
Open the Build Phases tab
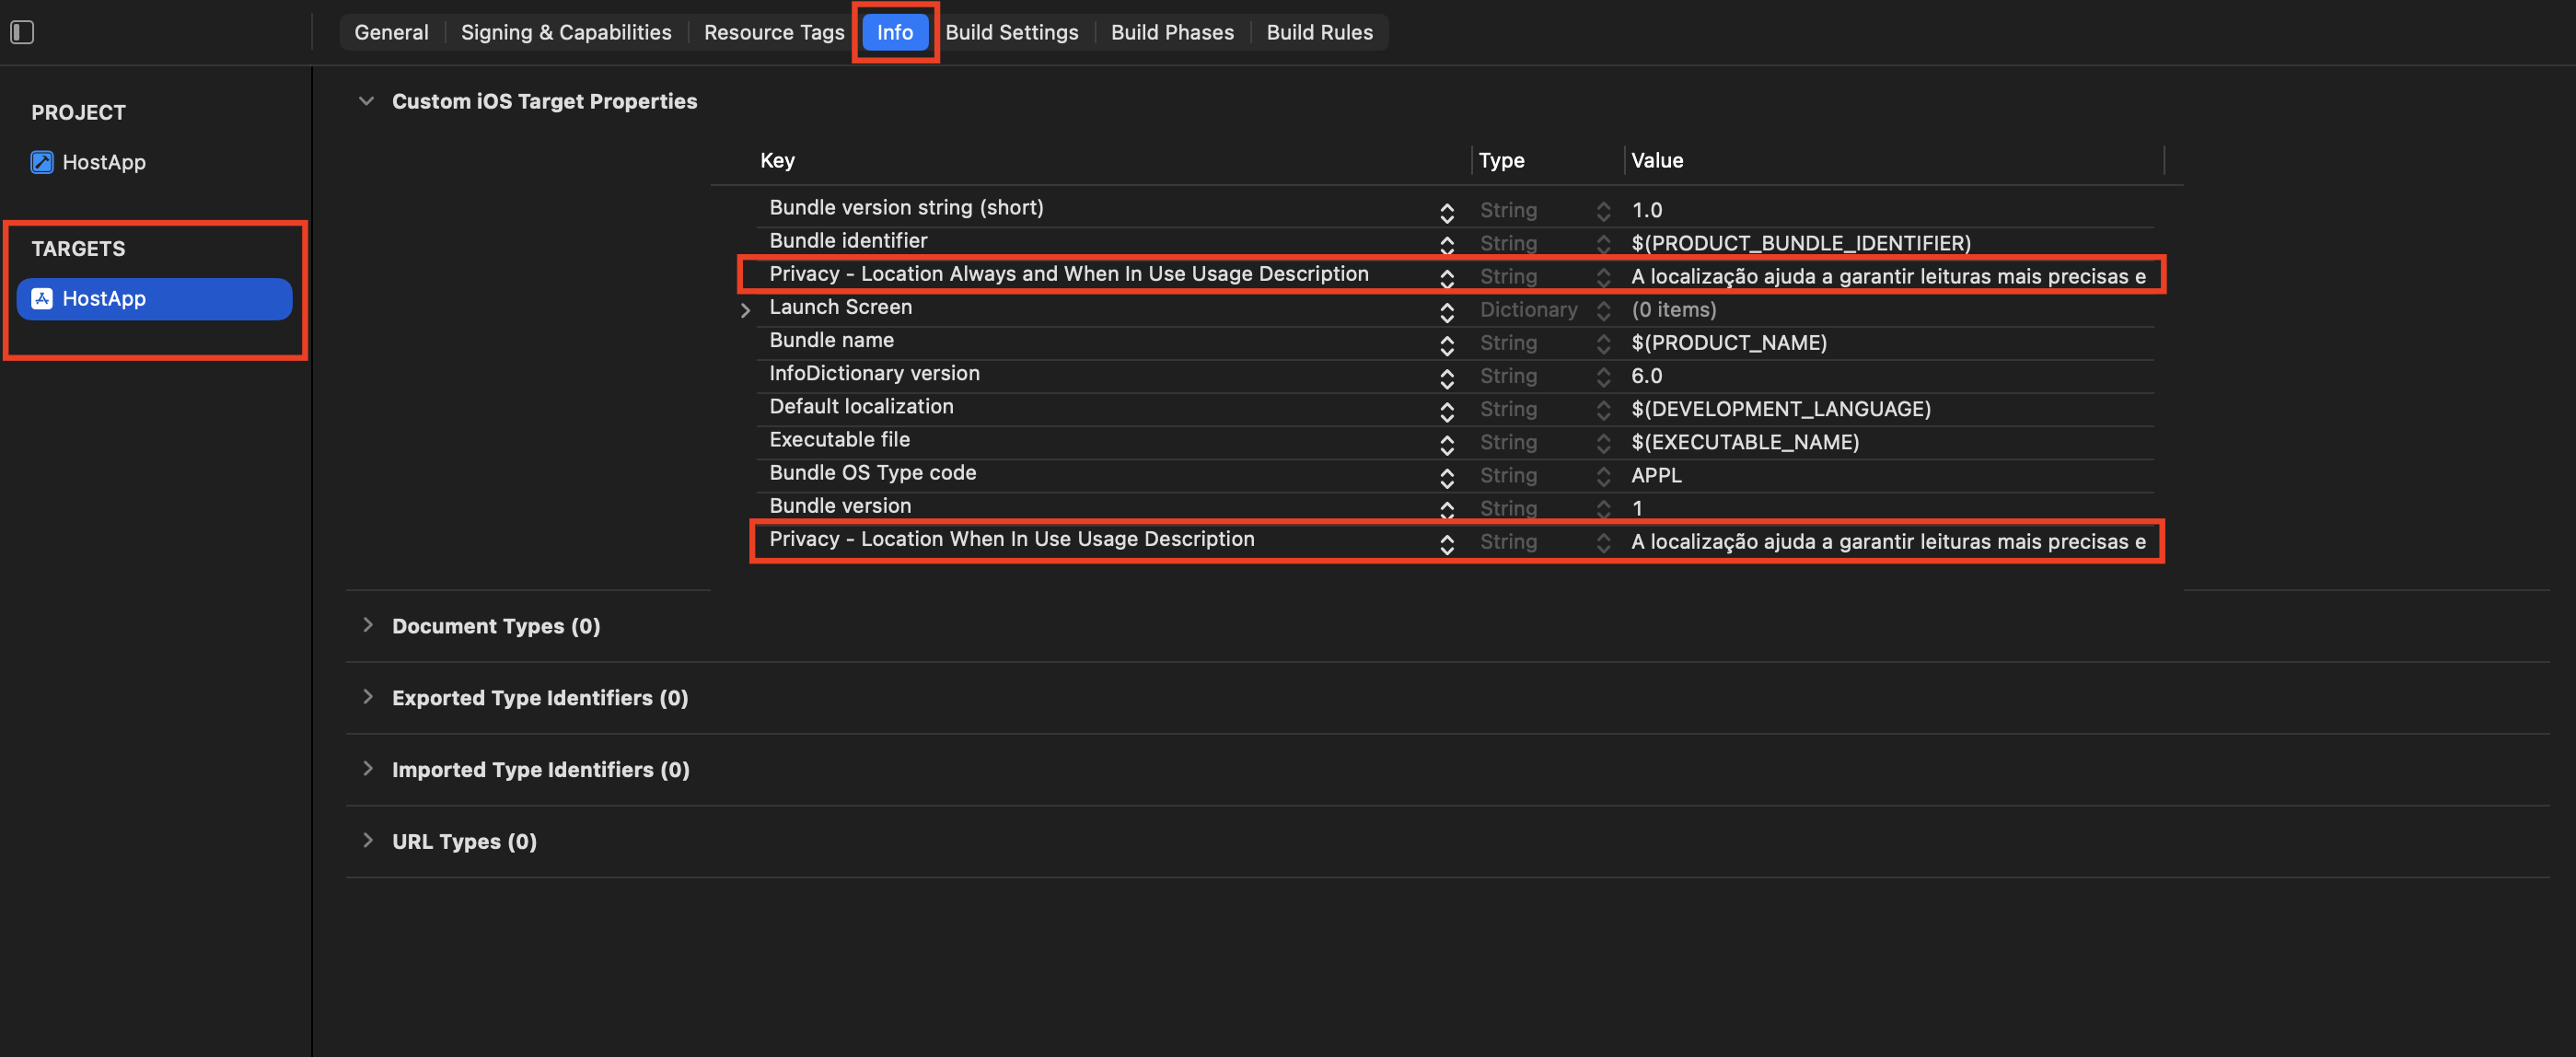(1172, 32)
